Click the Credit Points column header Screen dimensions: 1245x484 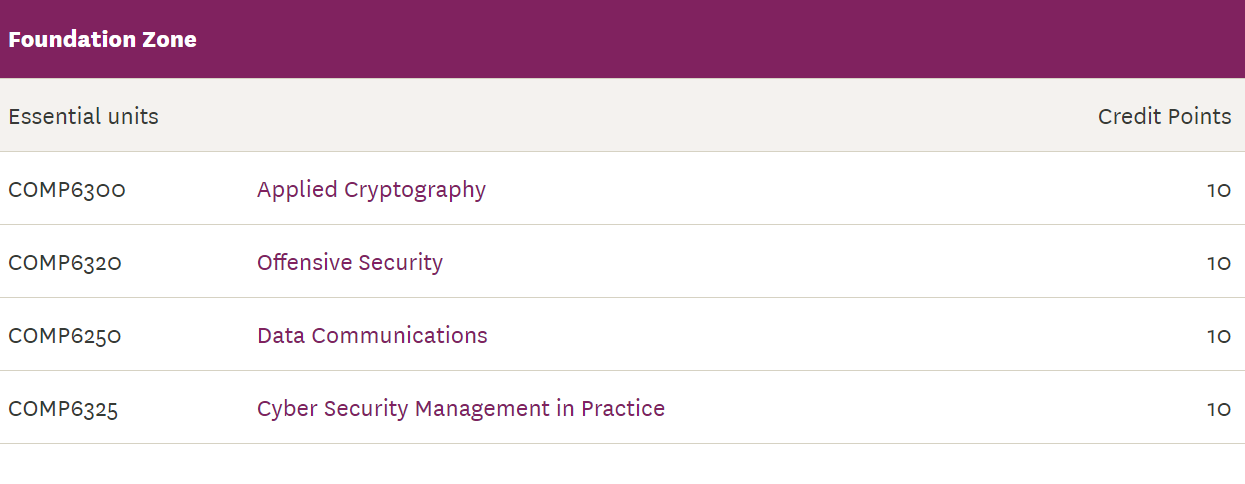pyautogui.click(x=1165, y=117)
